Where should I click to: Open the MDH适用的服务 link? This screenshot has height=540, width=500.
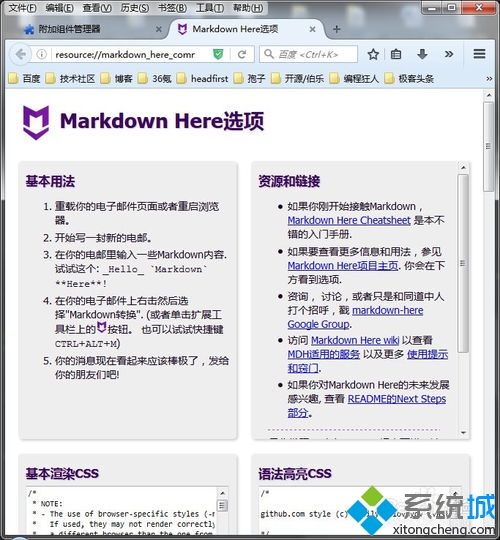pos(323,354)
